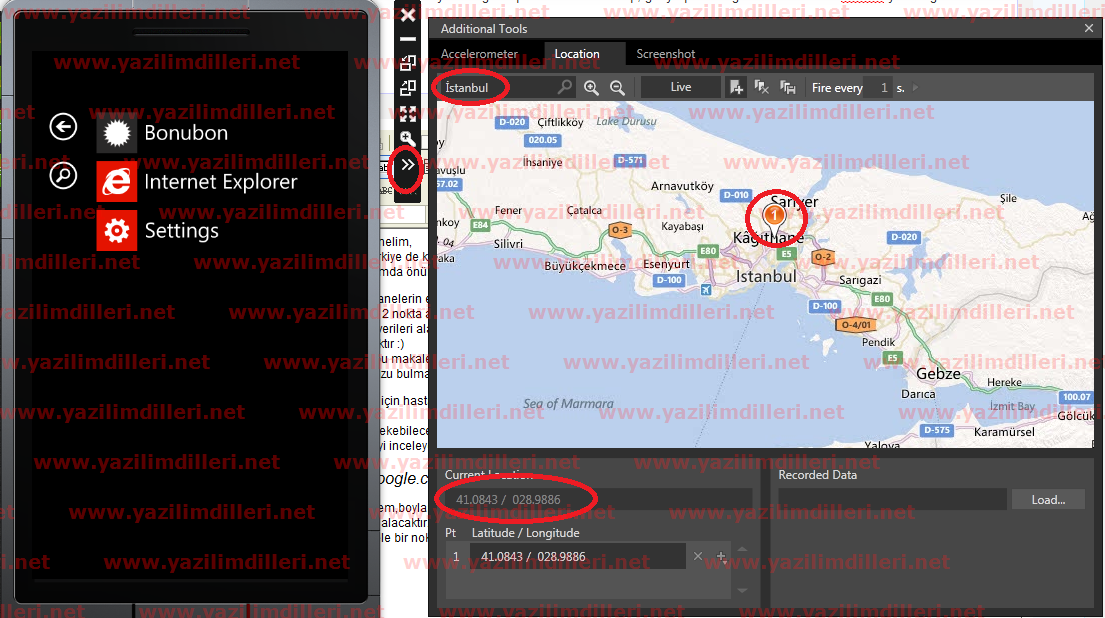Image resolution: width=1105 pixels, height=618 pixels.
Task: Click the Arnavutköy label on the map
Action: [x=682, y=186]
